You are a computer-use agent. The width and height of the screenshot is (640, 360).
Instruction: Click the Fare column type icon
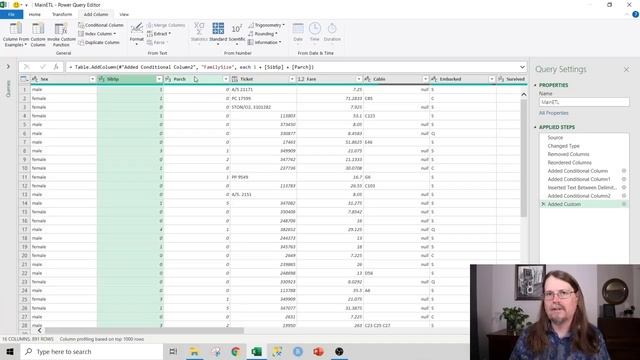point(301,79)
